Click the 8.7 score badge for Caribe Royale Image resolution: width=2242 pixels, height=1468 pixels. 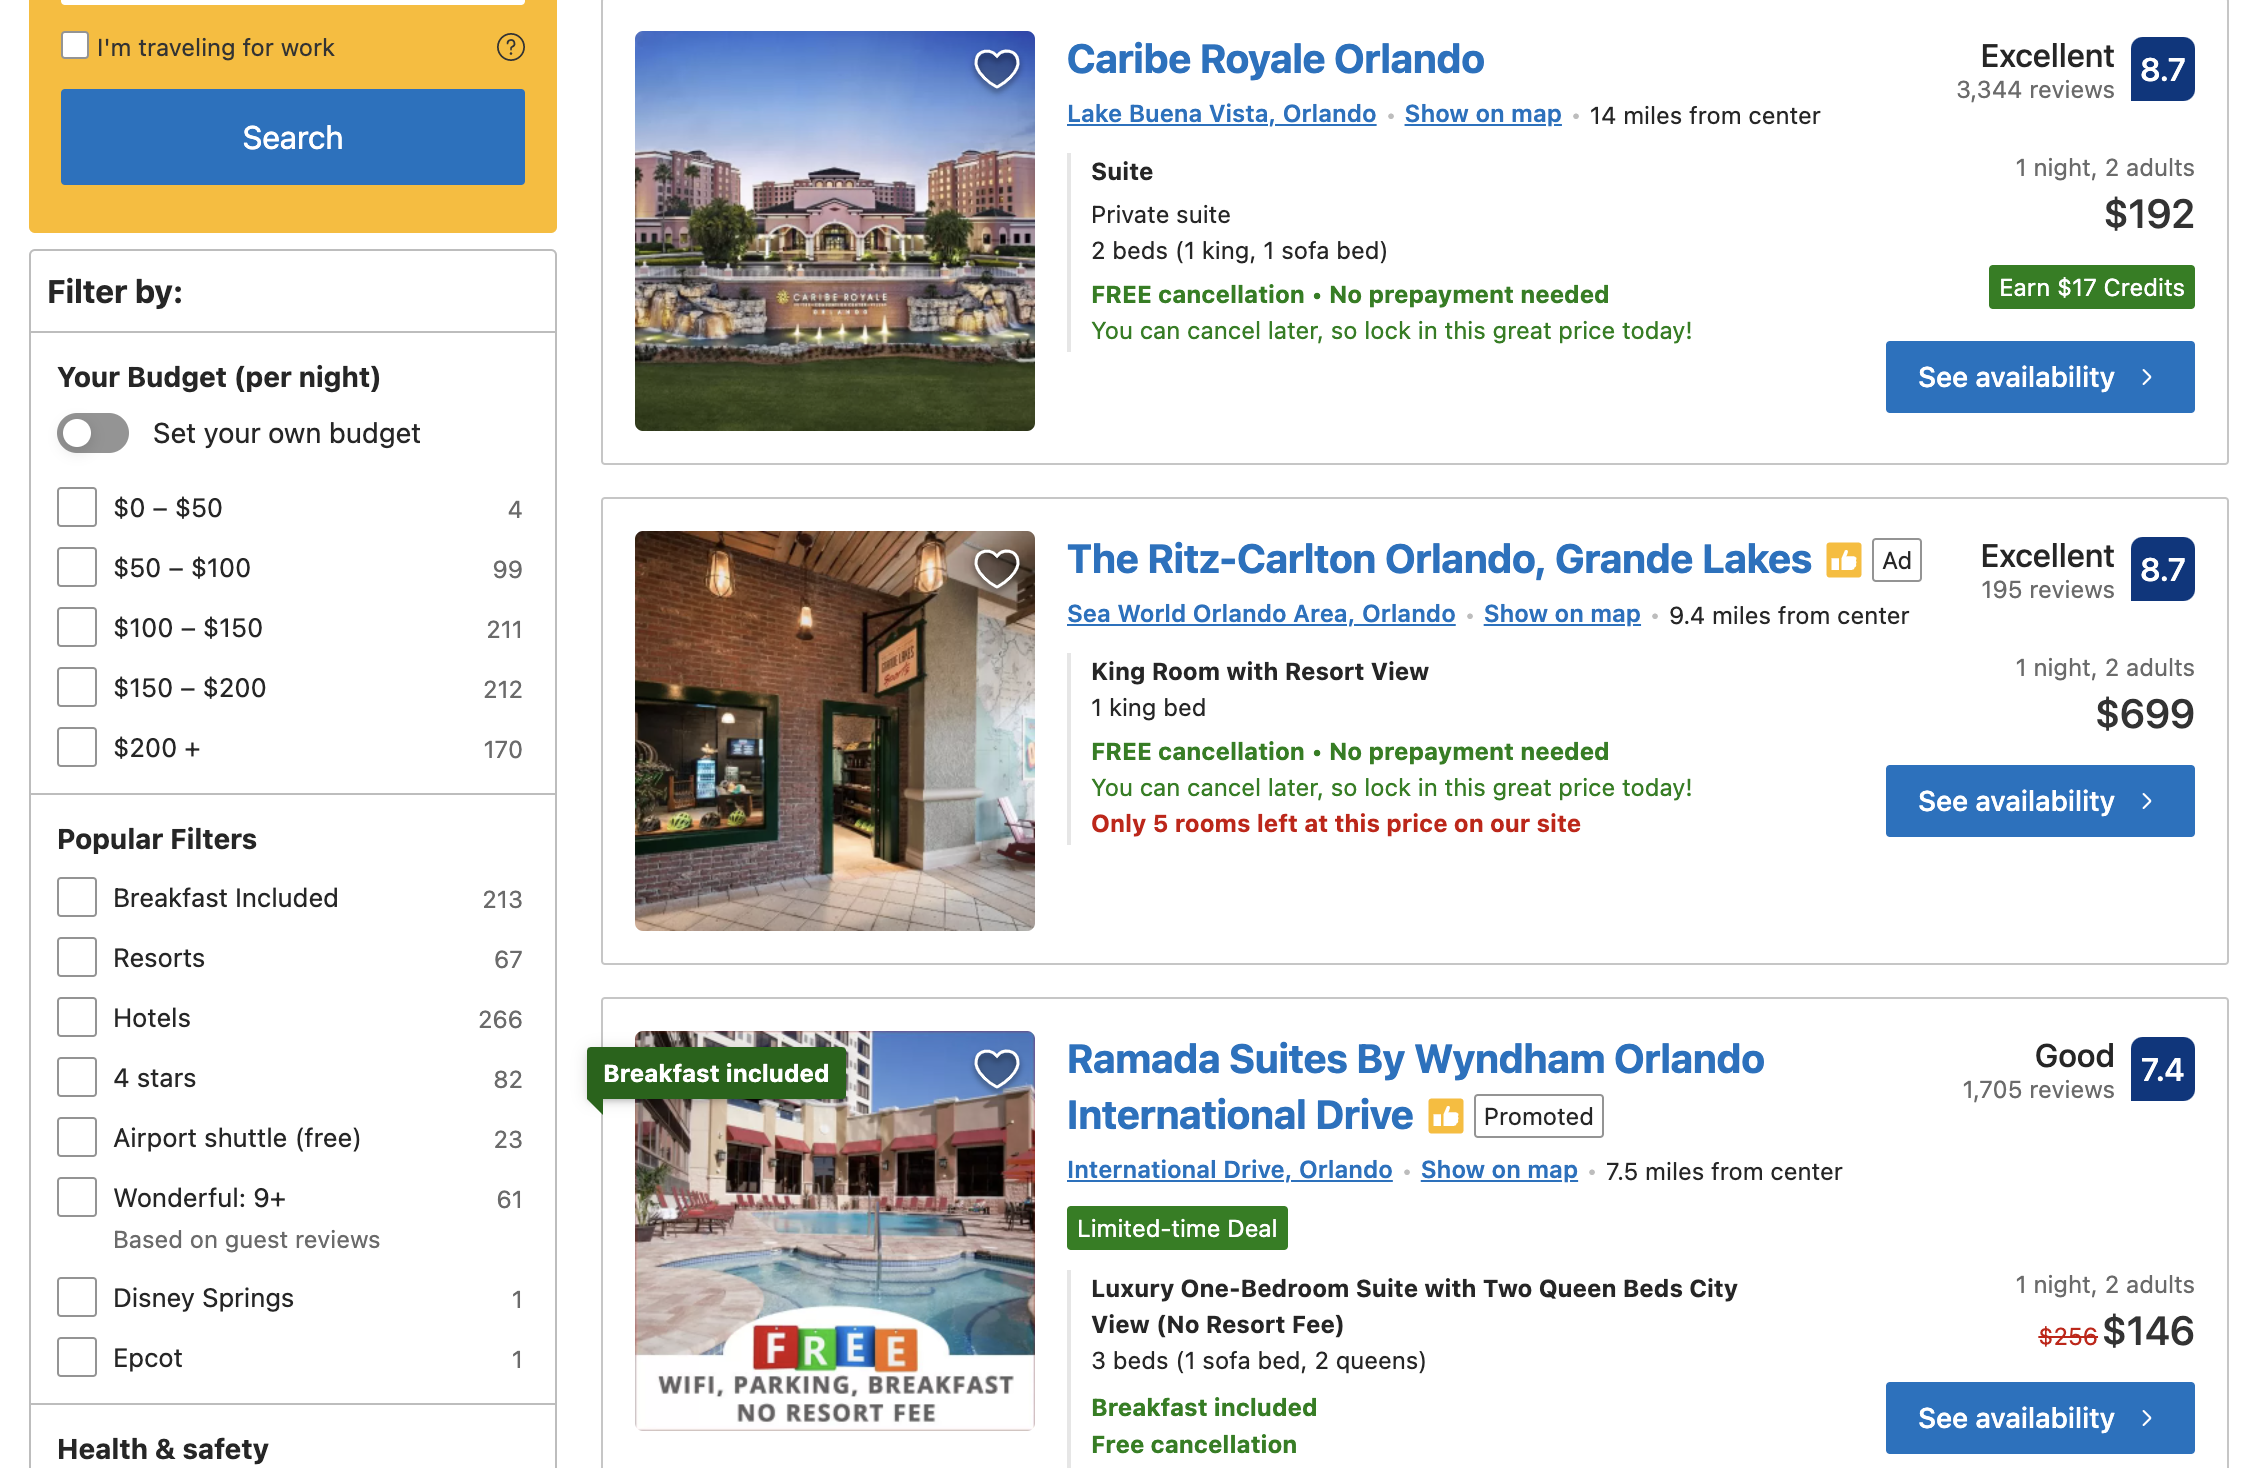2161,69
